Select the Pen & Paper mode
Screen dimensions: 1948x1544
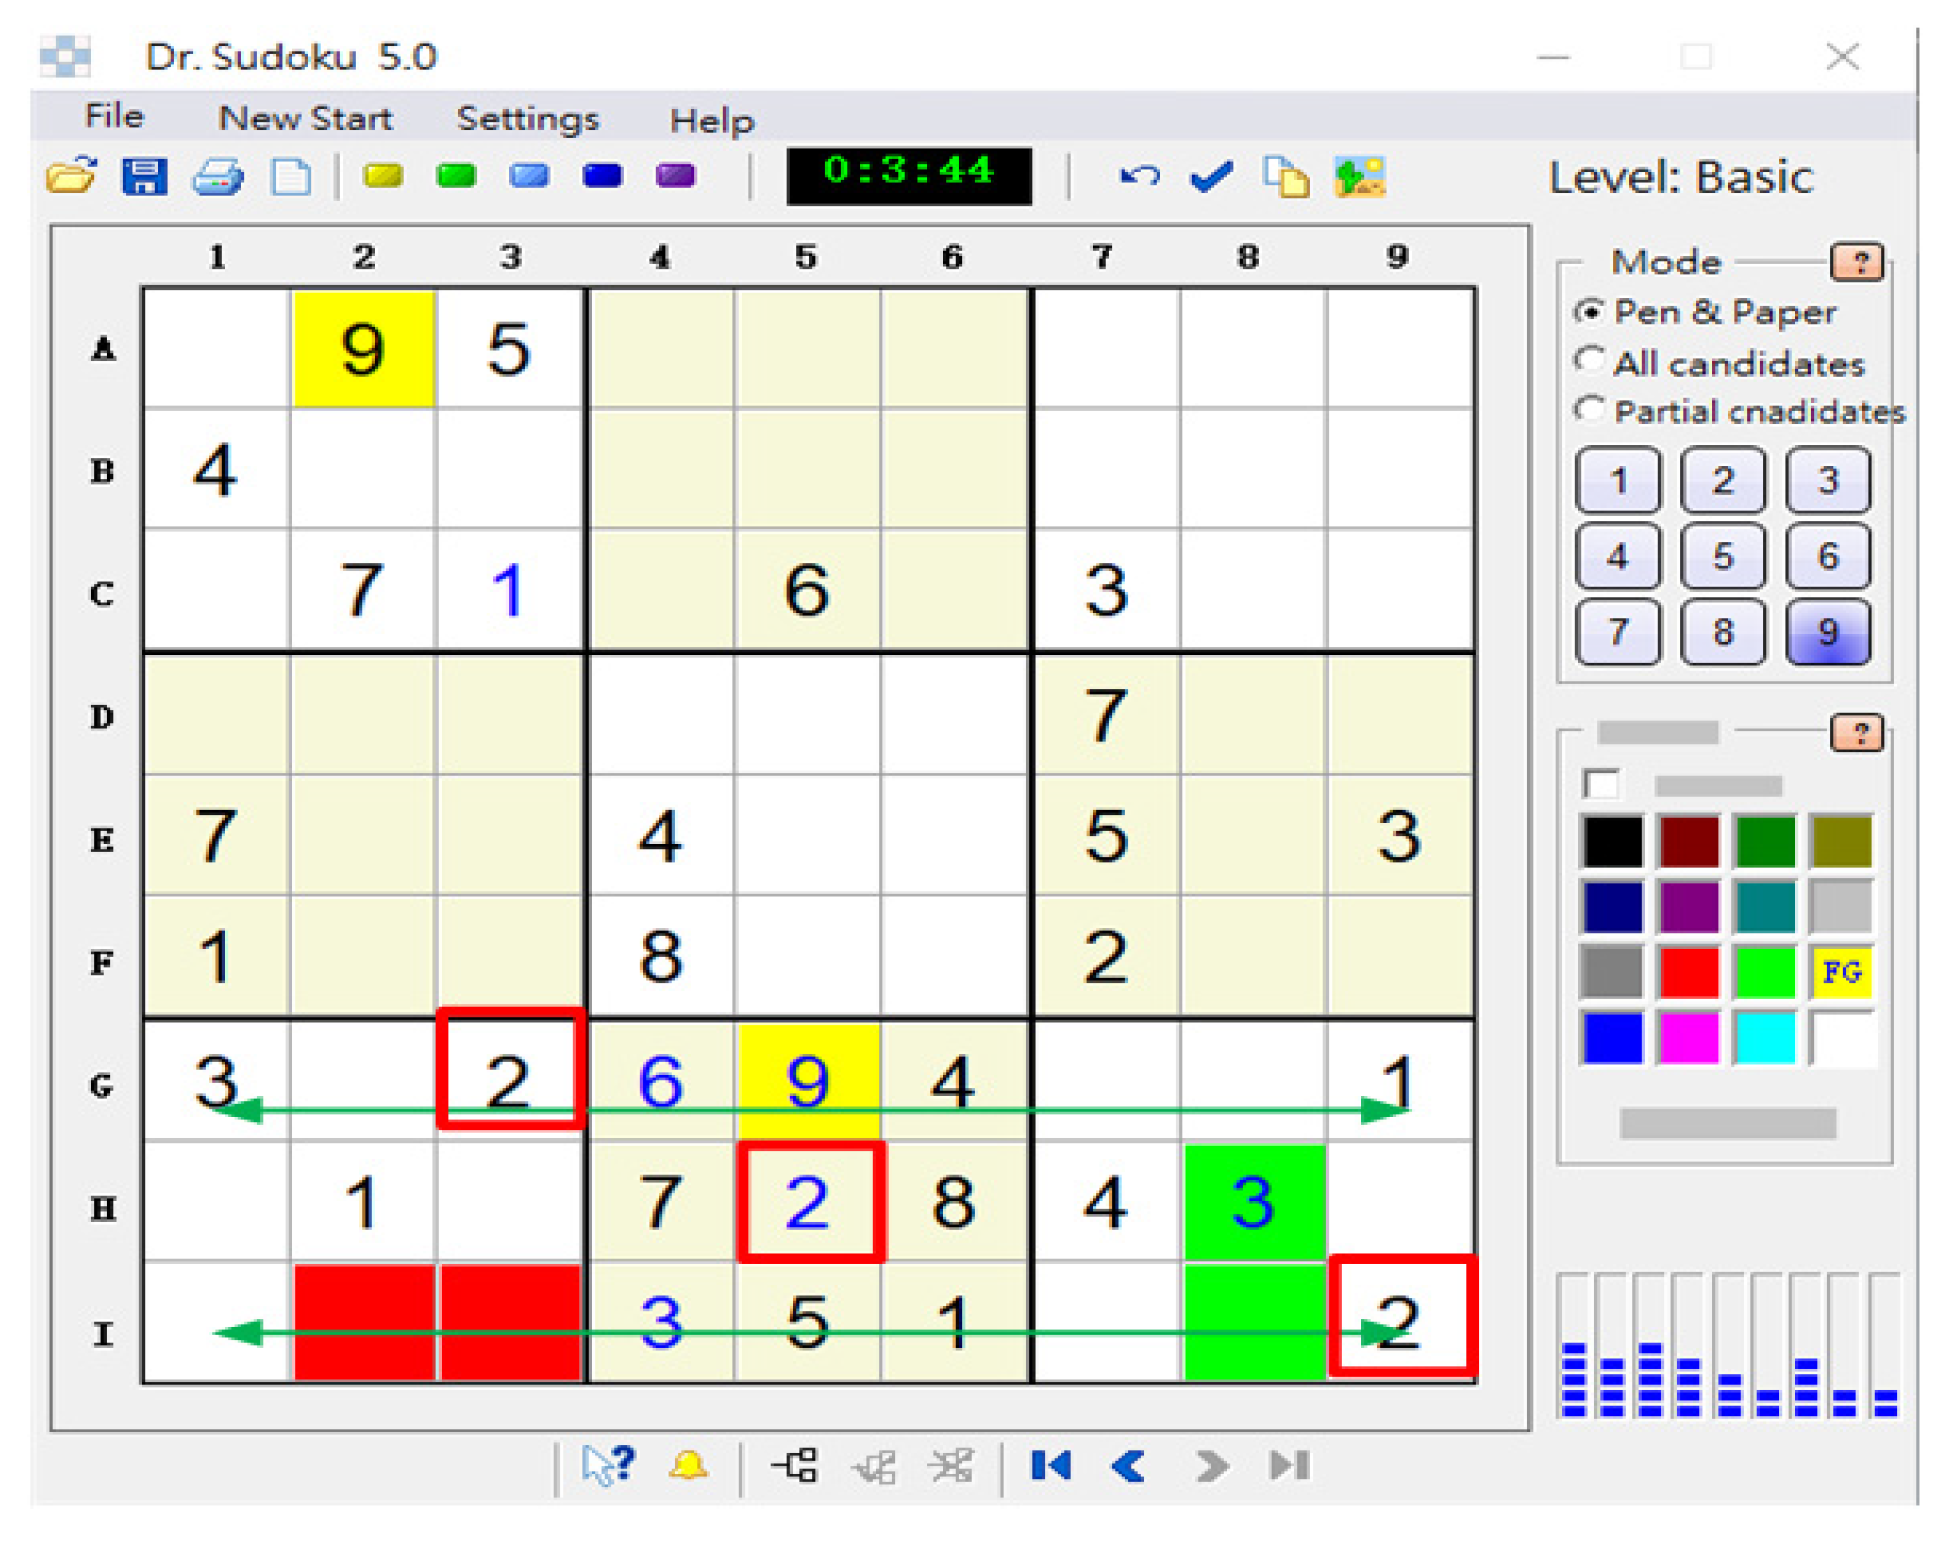click(1588, 312)
